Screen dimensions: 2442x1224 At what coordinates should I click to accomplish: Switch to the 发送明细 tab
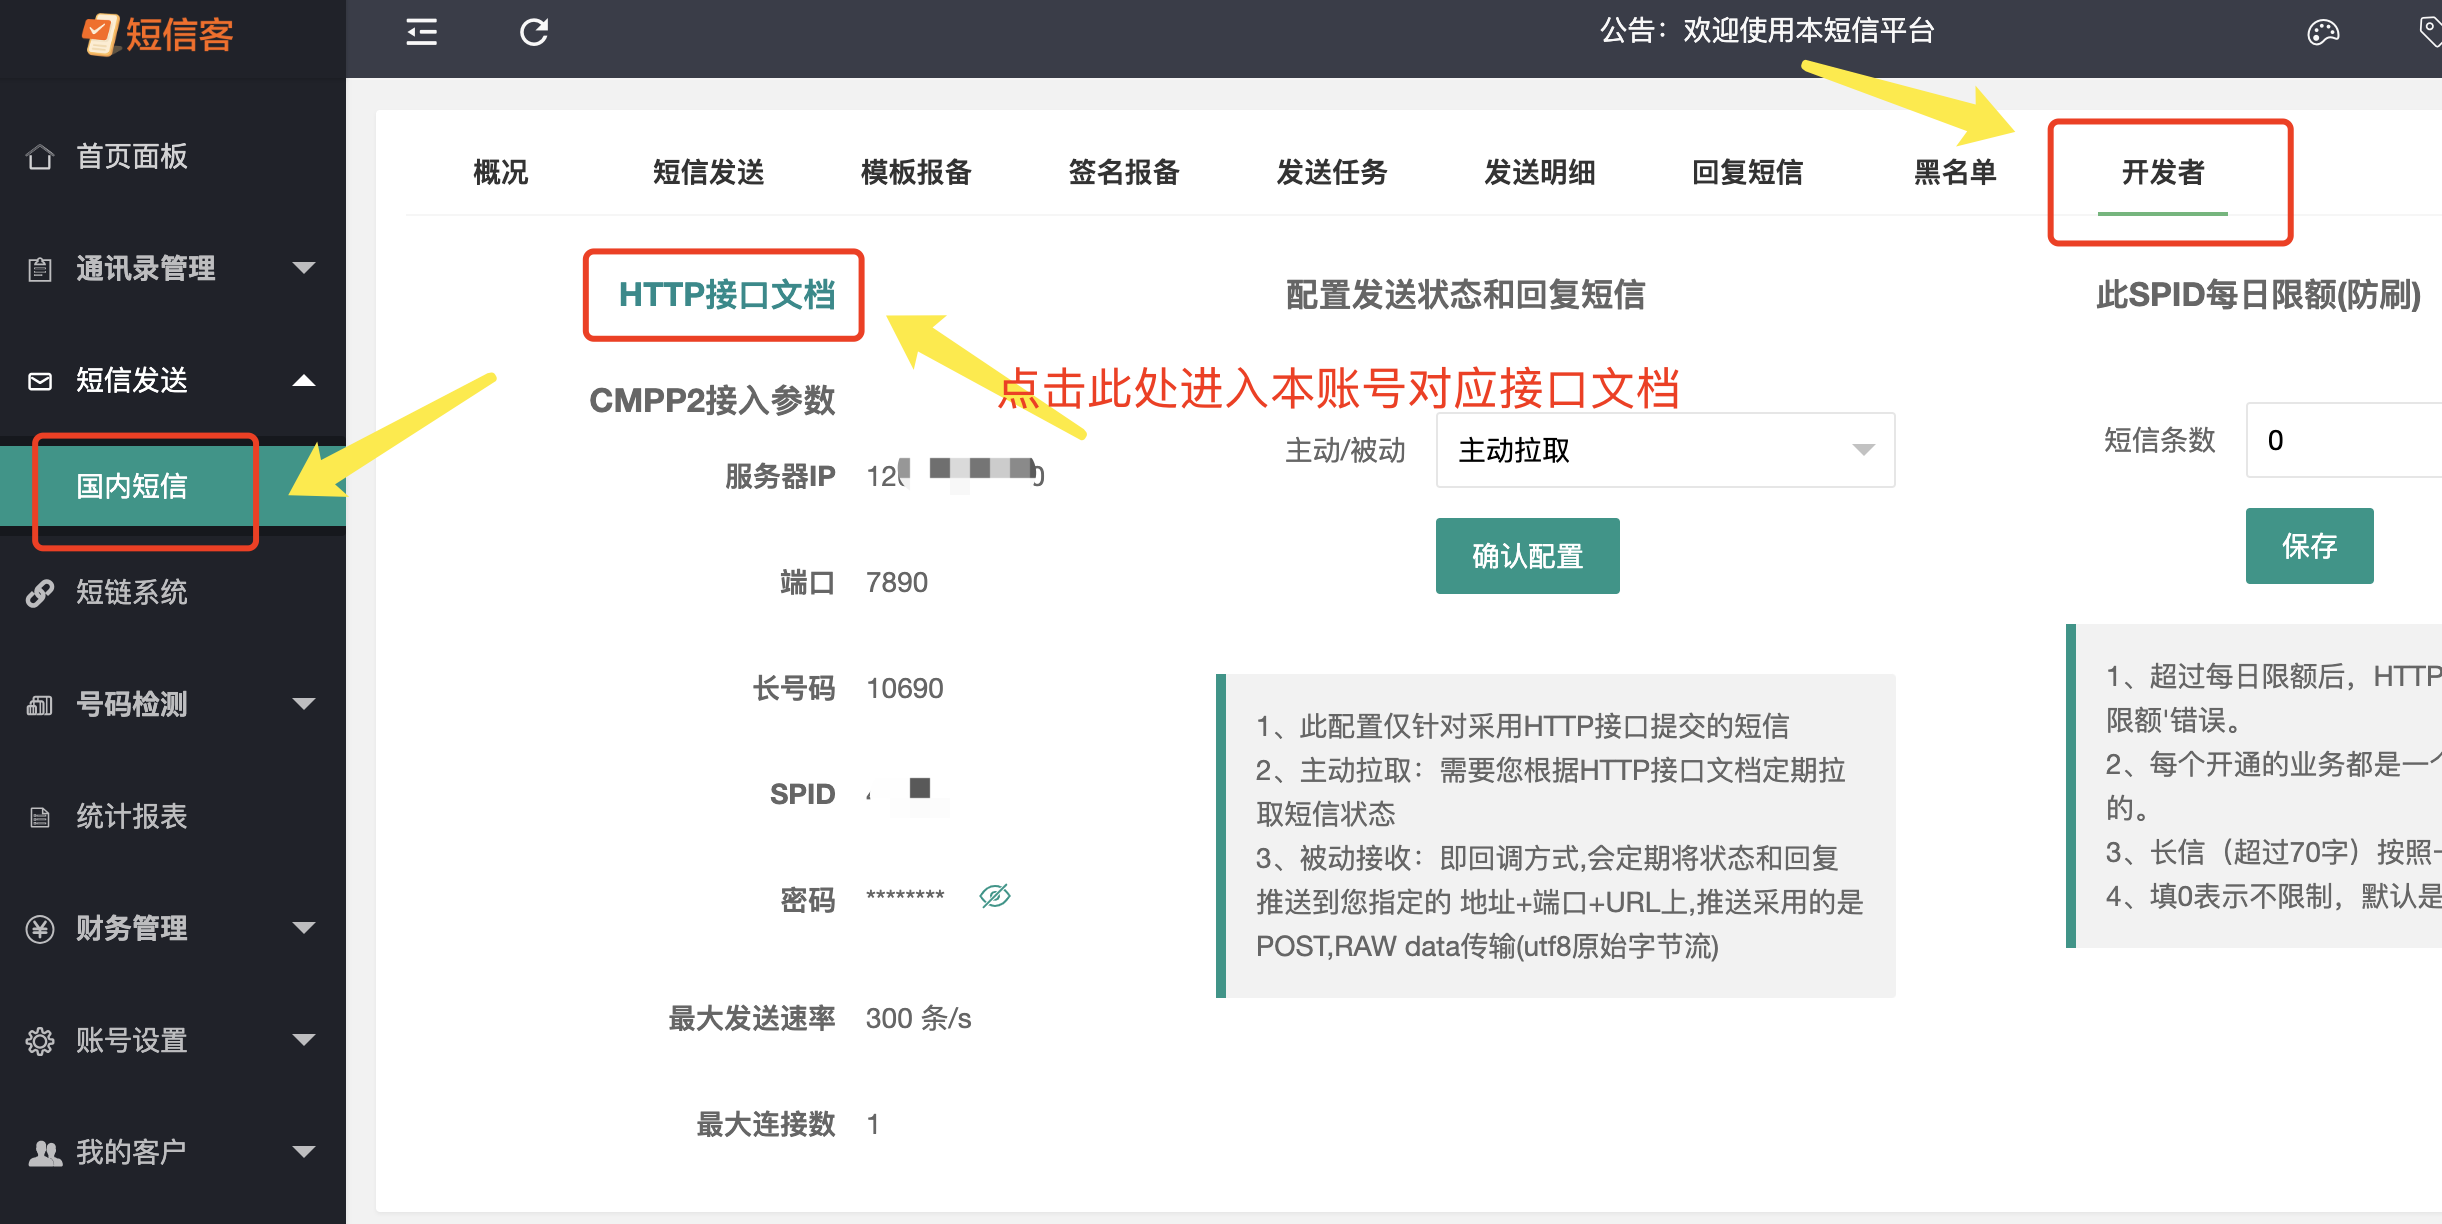[x=1540, y=172]
